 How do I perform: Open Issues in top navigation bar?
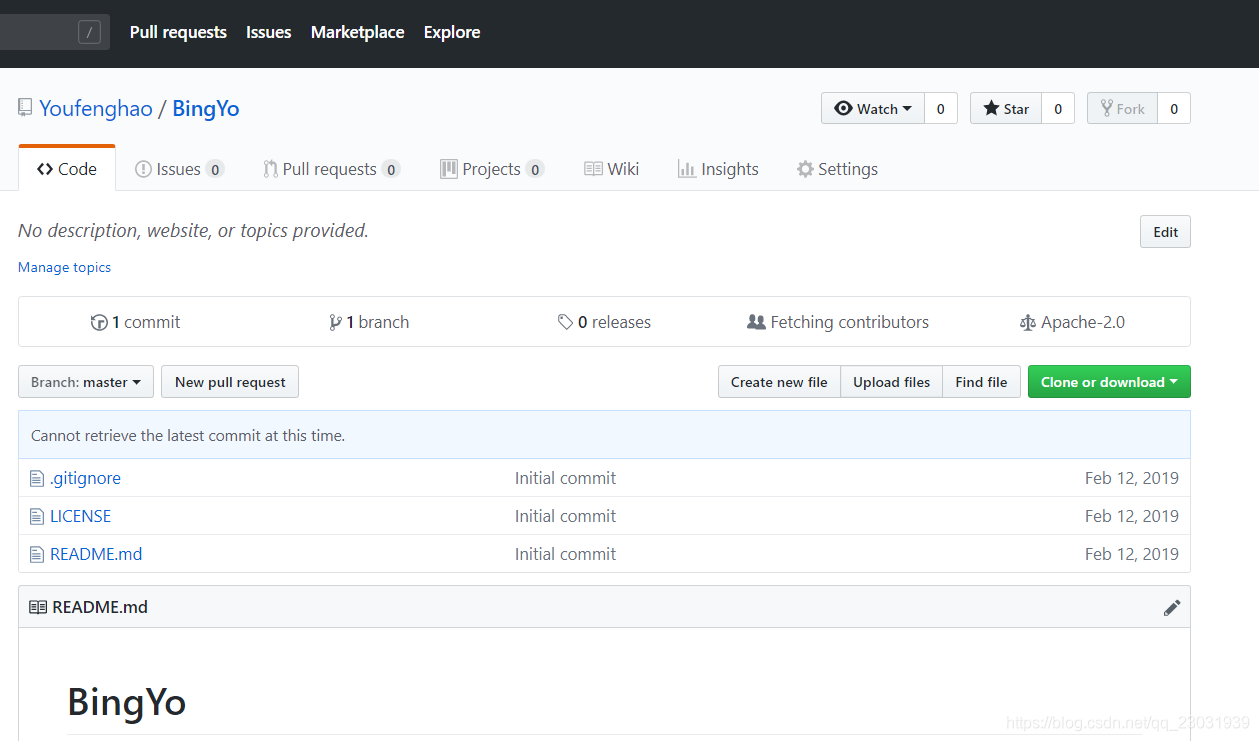coord(269,32)
